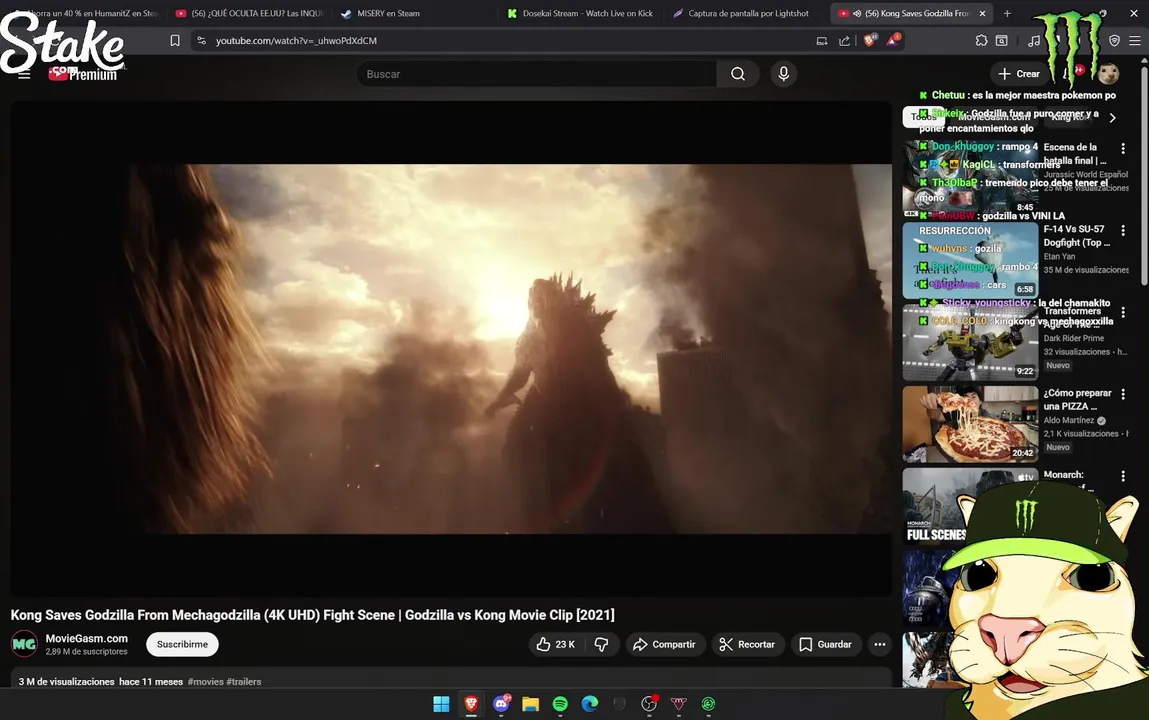Open the Transformers robot video thumbnail
This screenshot has height=720, width=1149.
coord(970,343)
